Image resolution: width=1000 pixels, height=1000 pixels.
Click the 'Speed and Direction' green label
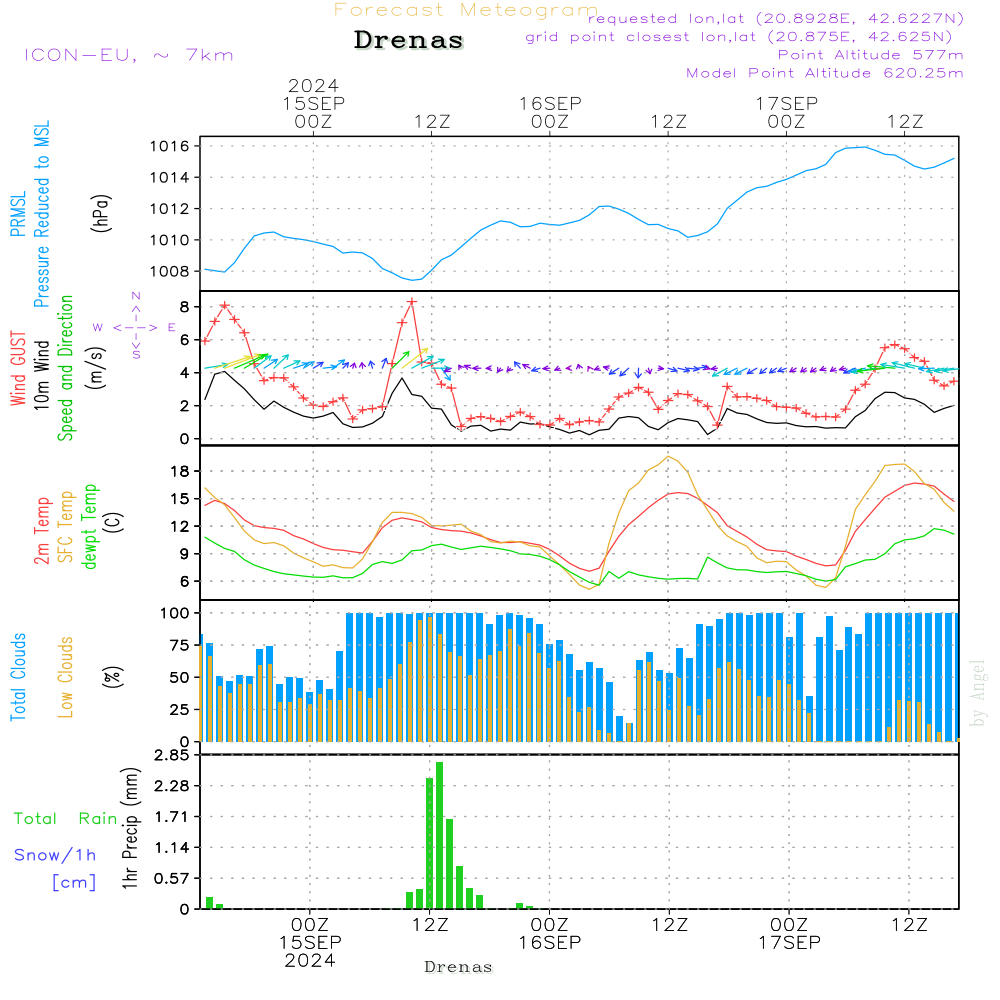pyautogui.click(x=65, y=368)
